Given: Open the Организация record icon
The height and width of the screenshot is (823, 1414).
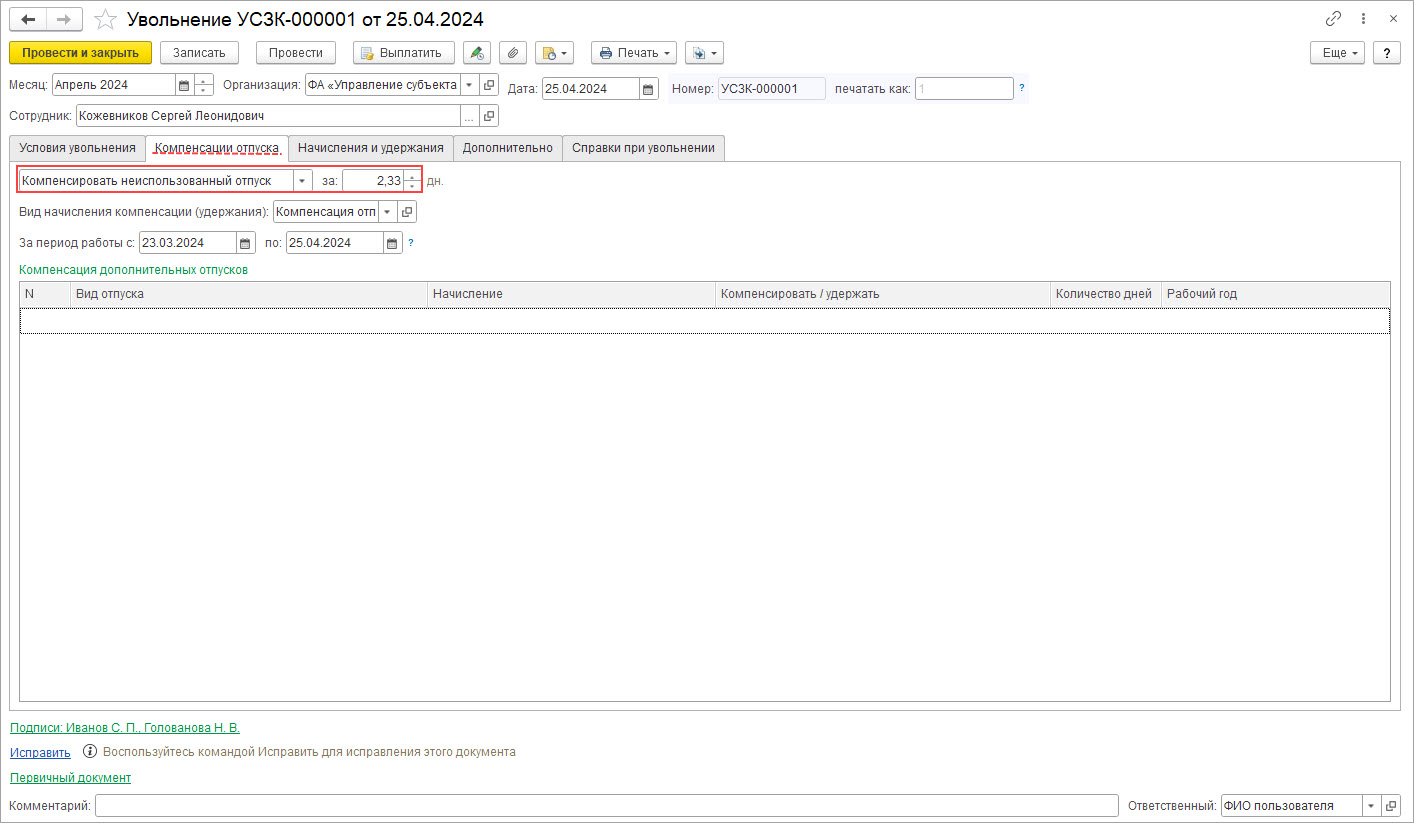Looking at the screenshot, I should (489, 85).
